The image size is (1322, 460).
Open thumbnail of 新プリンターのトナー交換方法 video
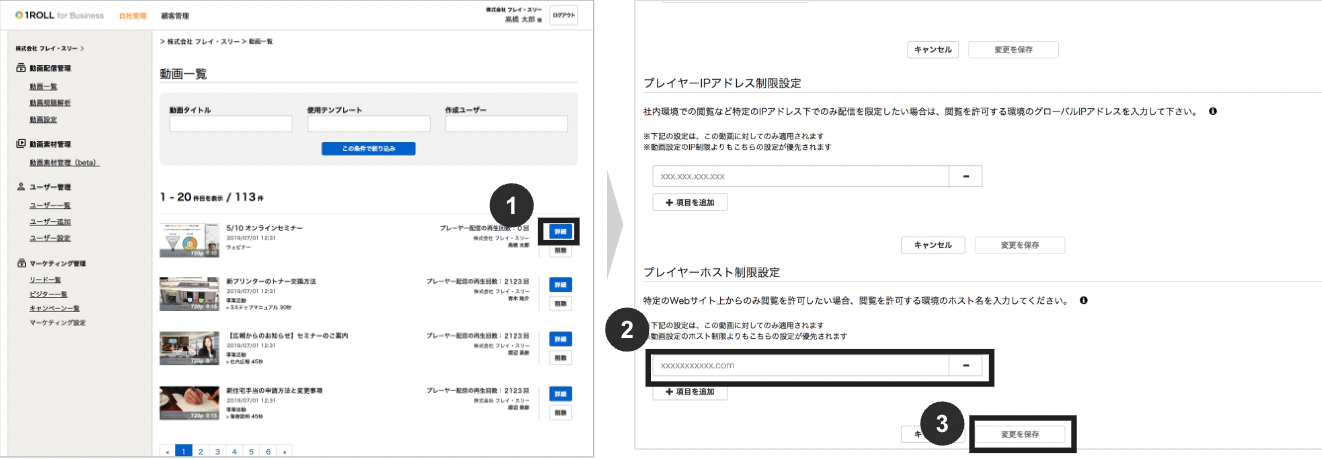coord(189,294)
